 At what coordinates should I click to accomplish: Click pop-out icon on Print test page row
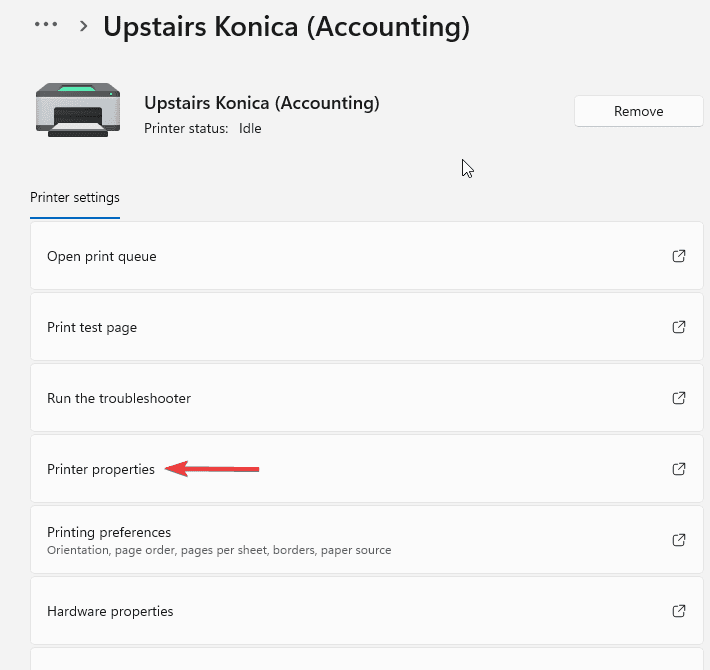(x=679, y=327)
